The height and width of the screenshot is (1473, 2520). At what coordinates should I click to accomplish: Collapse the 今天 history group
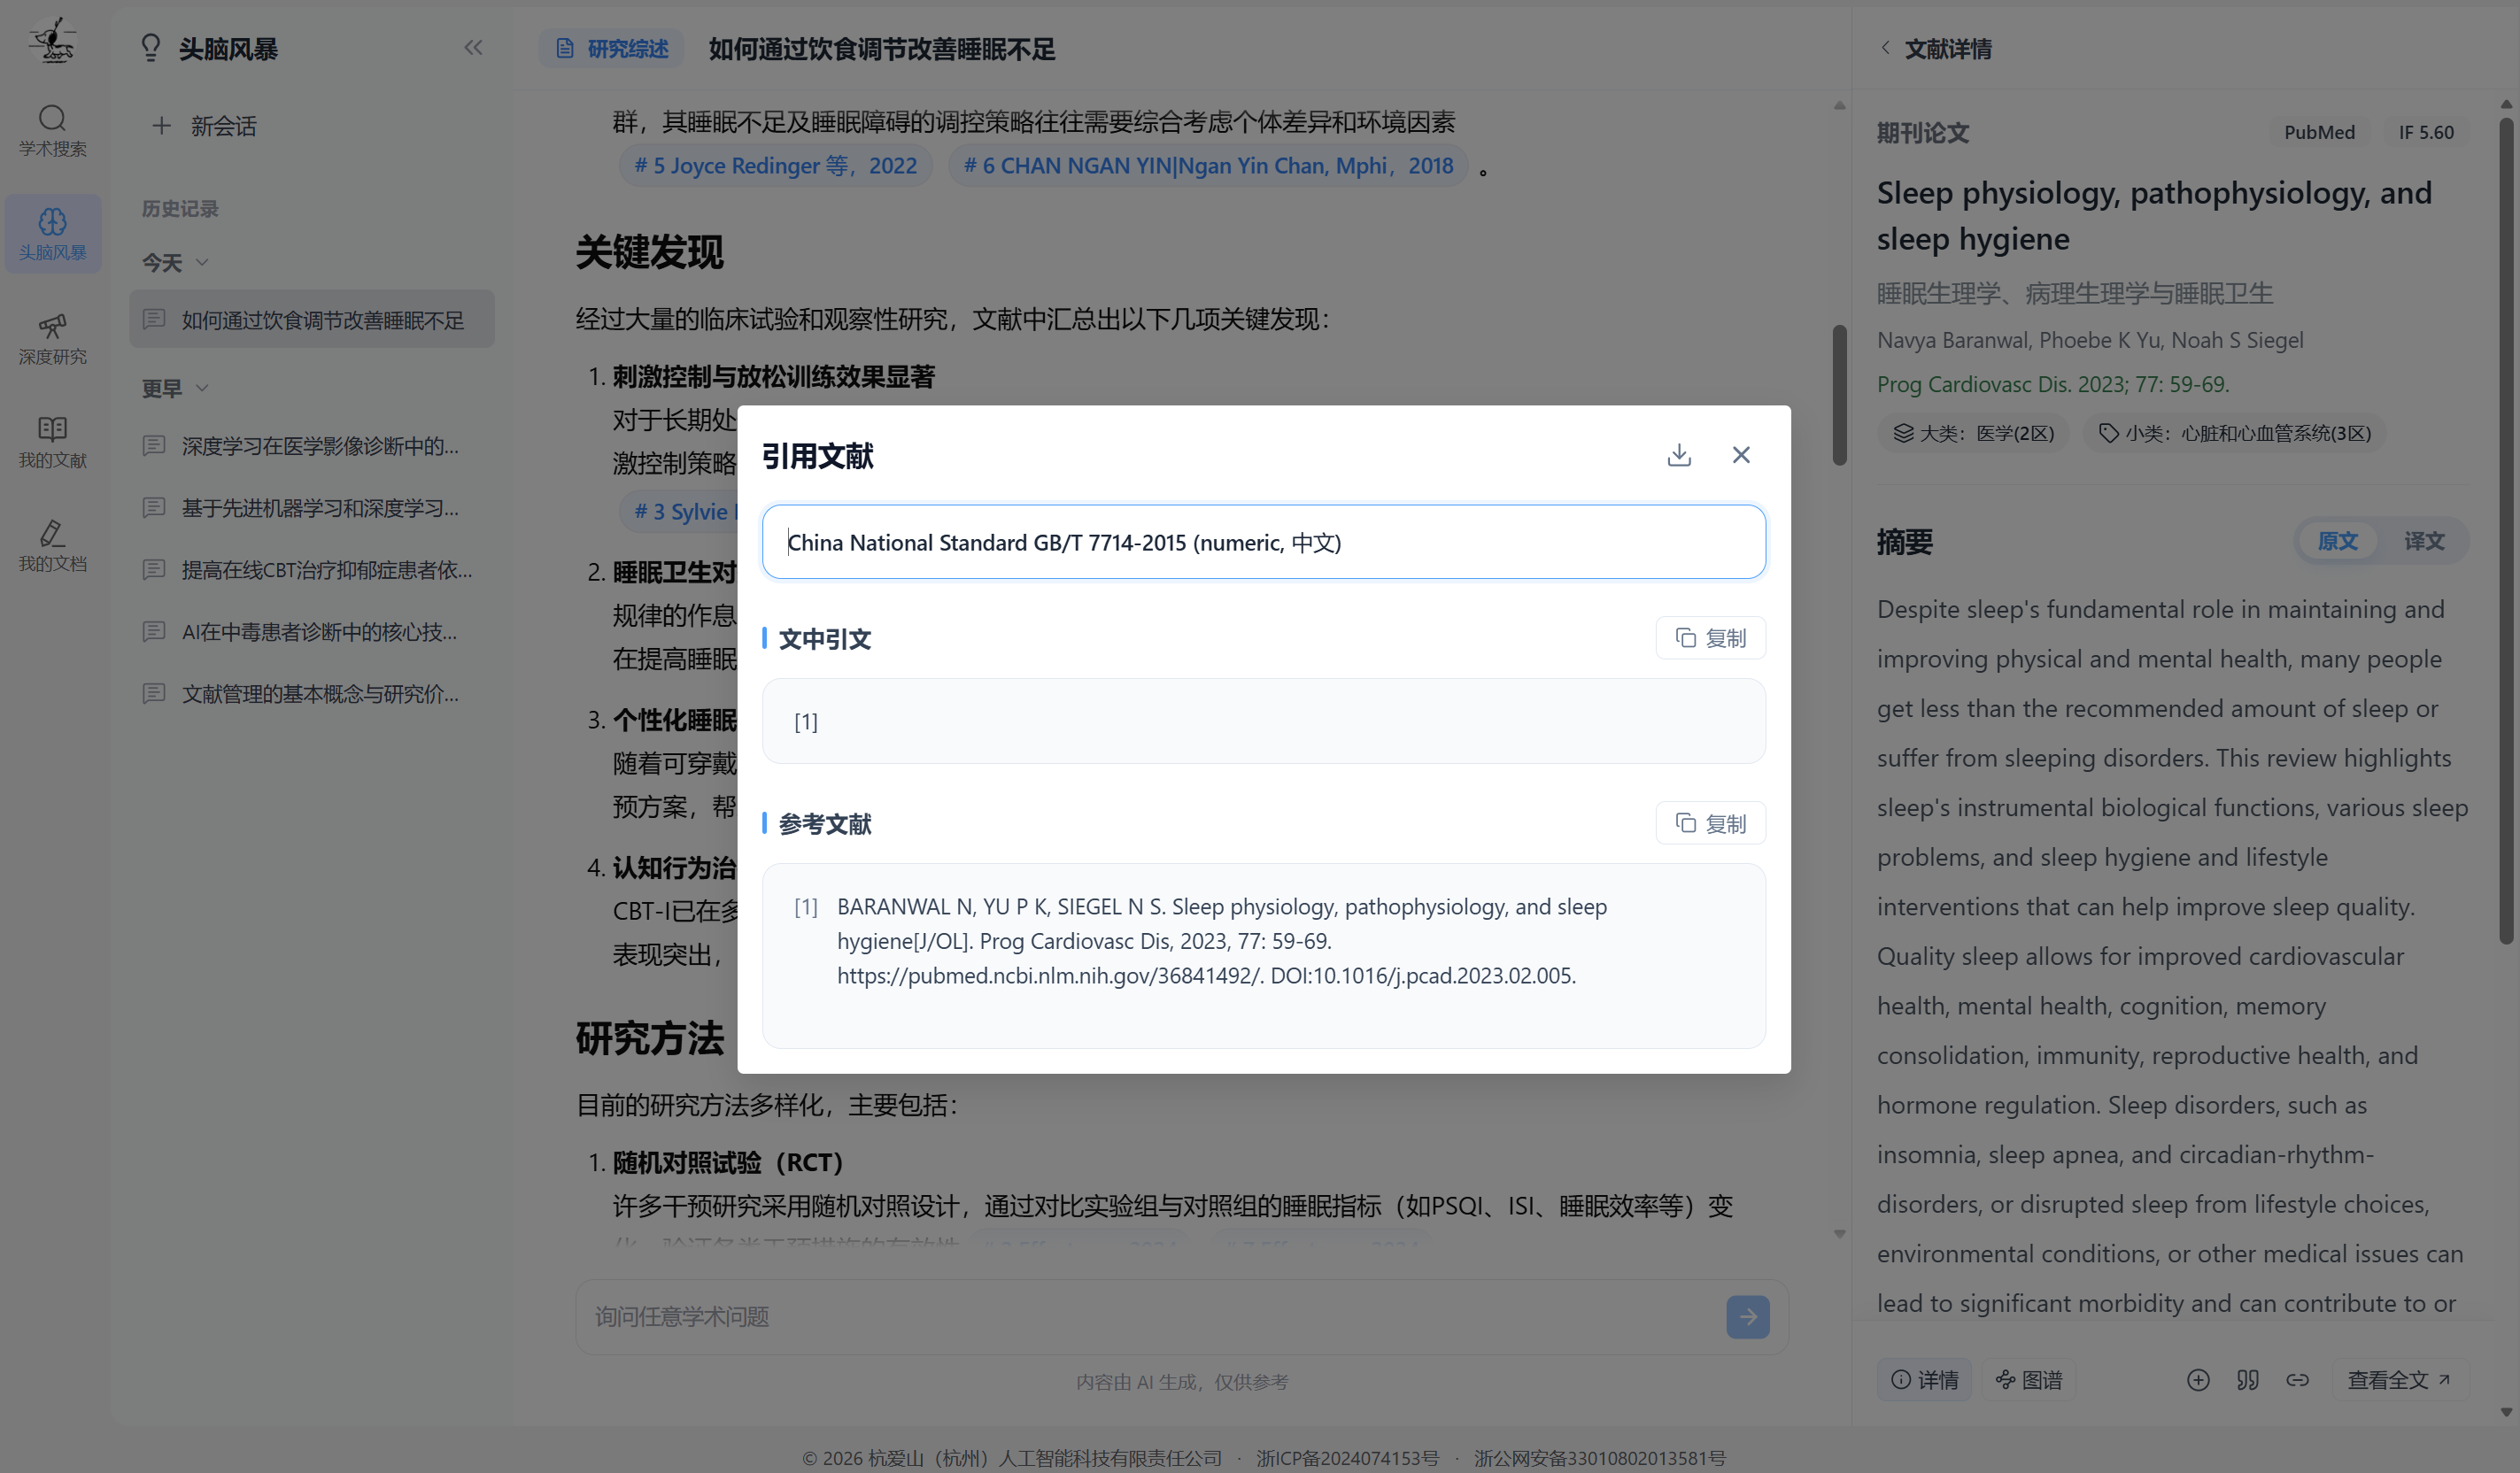click(201, 262)
